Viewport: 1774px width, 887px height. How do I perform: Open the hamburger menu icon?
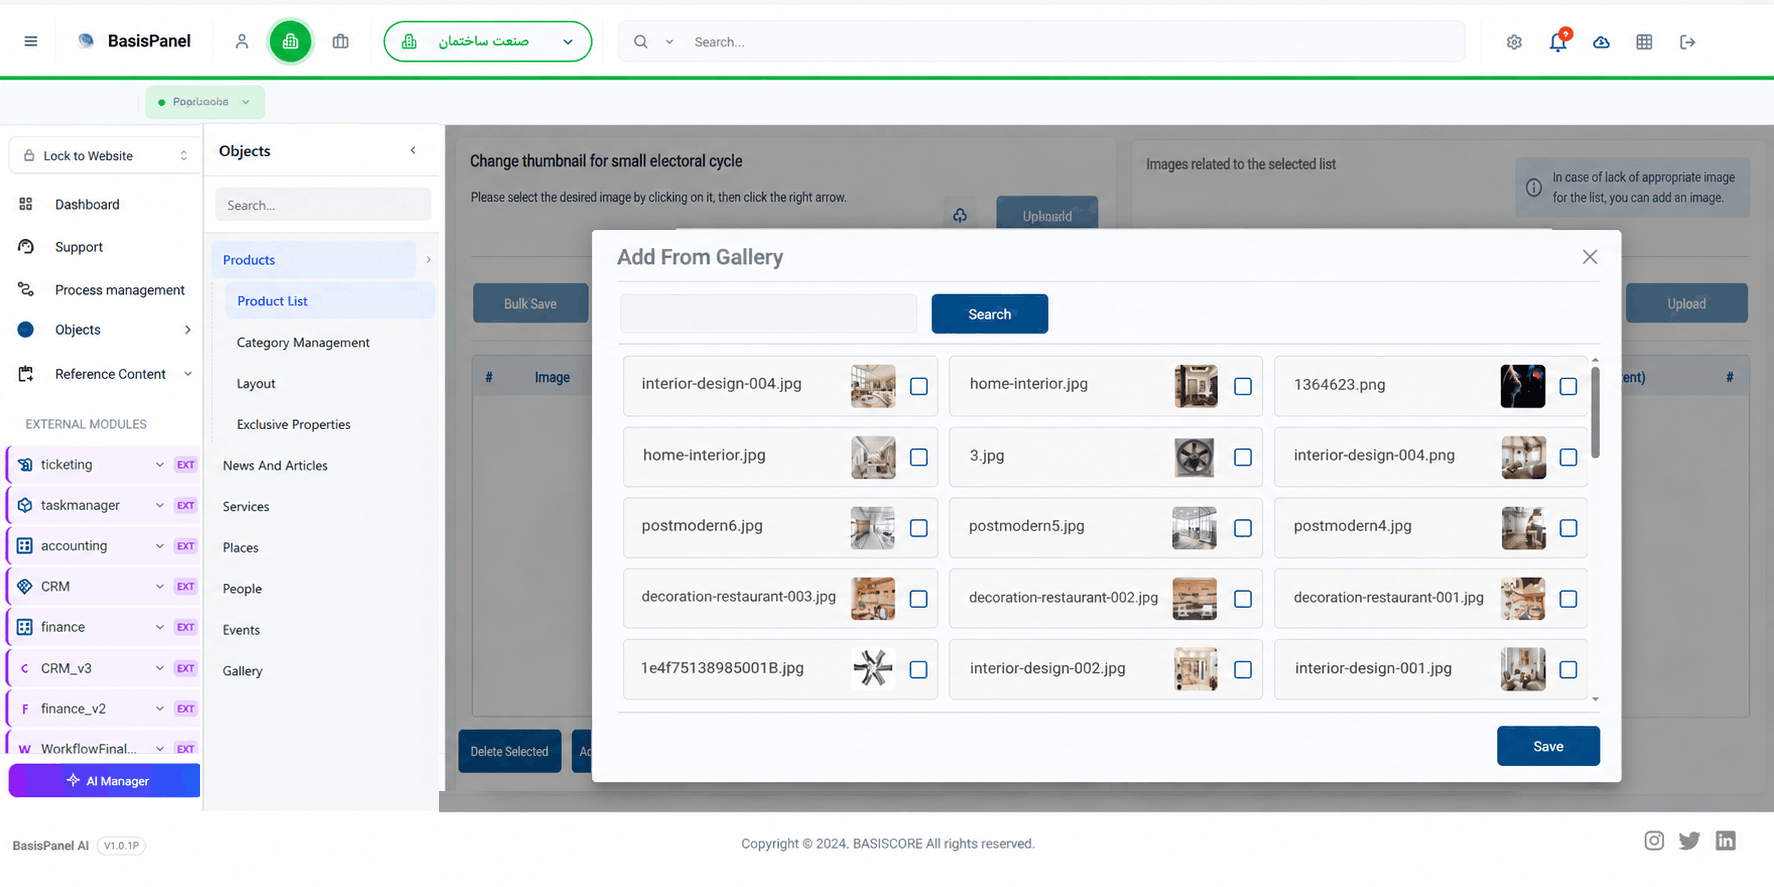31,41
